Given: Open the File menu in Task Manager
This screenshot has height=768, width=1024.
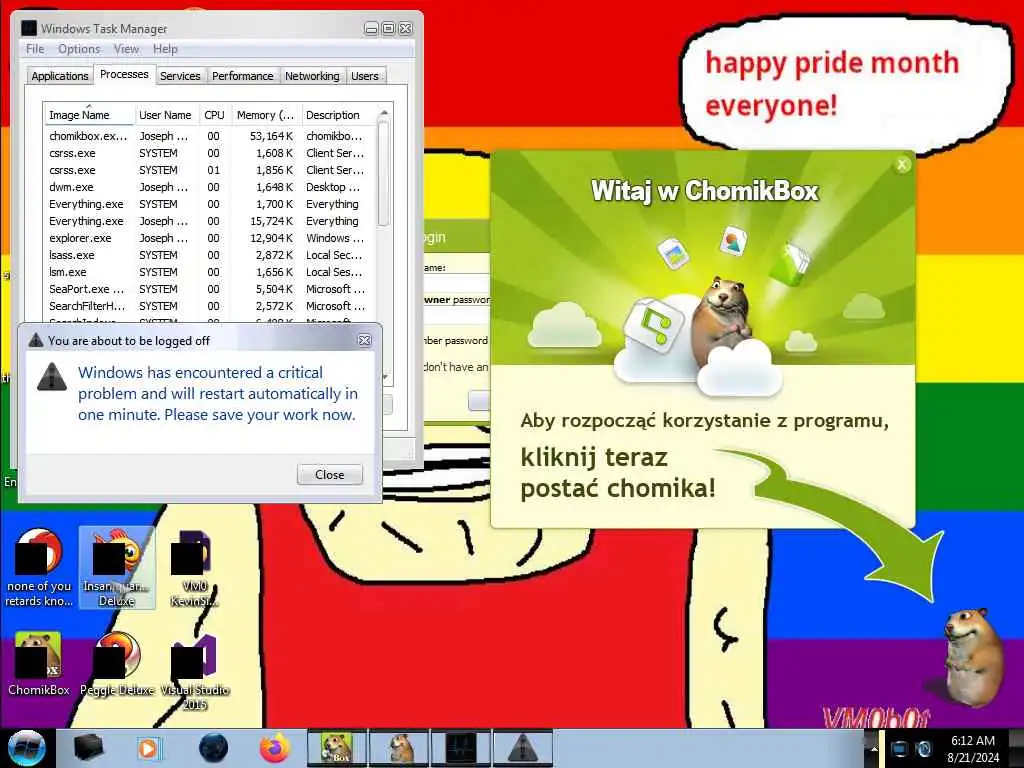Looking at the screenshot, I should pos(35,49).
